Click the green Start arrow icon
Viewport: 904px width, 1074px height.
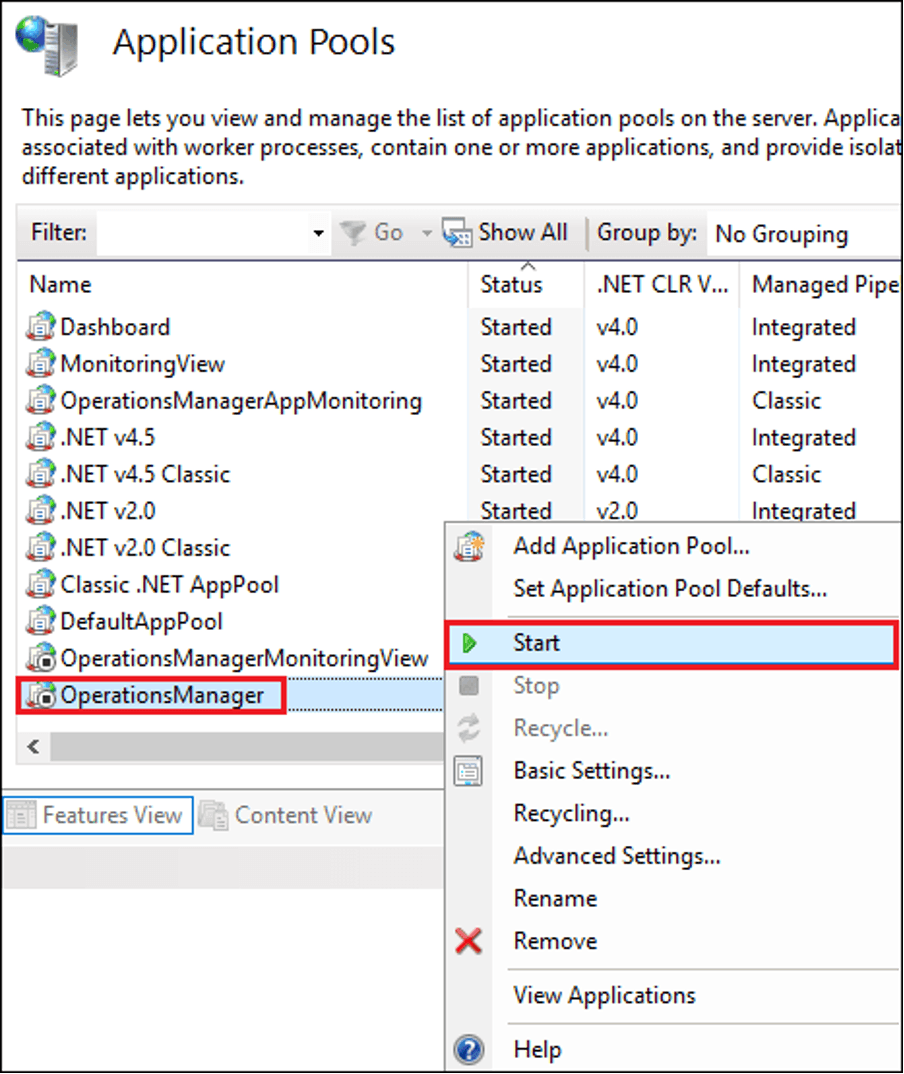469,644
